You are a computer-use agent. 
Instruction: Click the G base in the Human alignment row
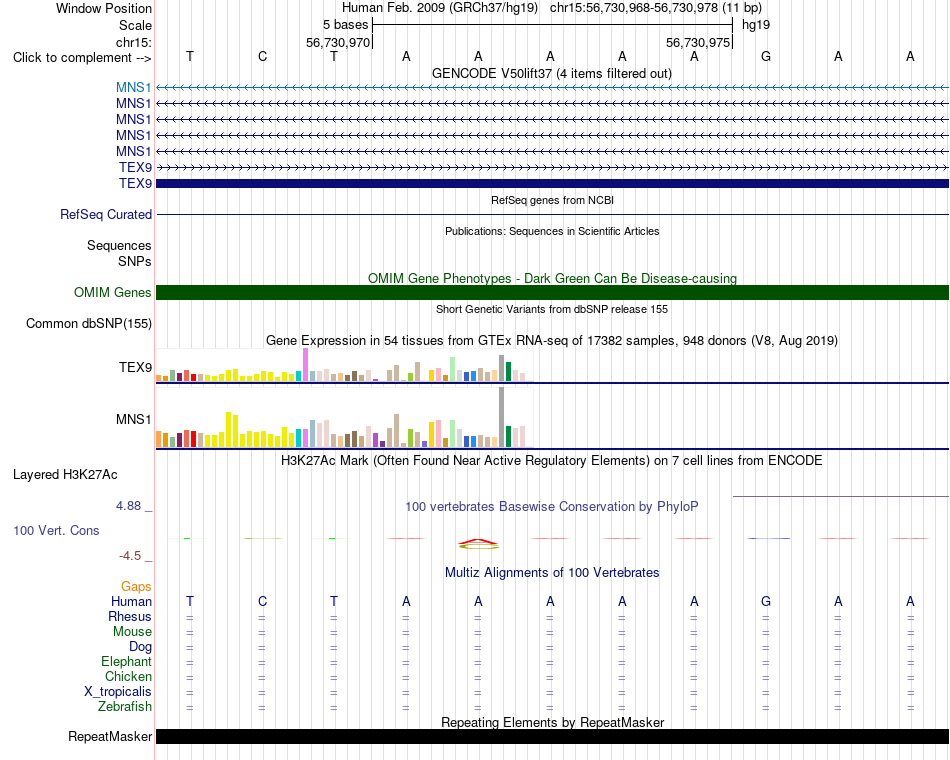[x=766, y=601]
